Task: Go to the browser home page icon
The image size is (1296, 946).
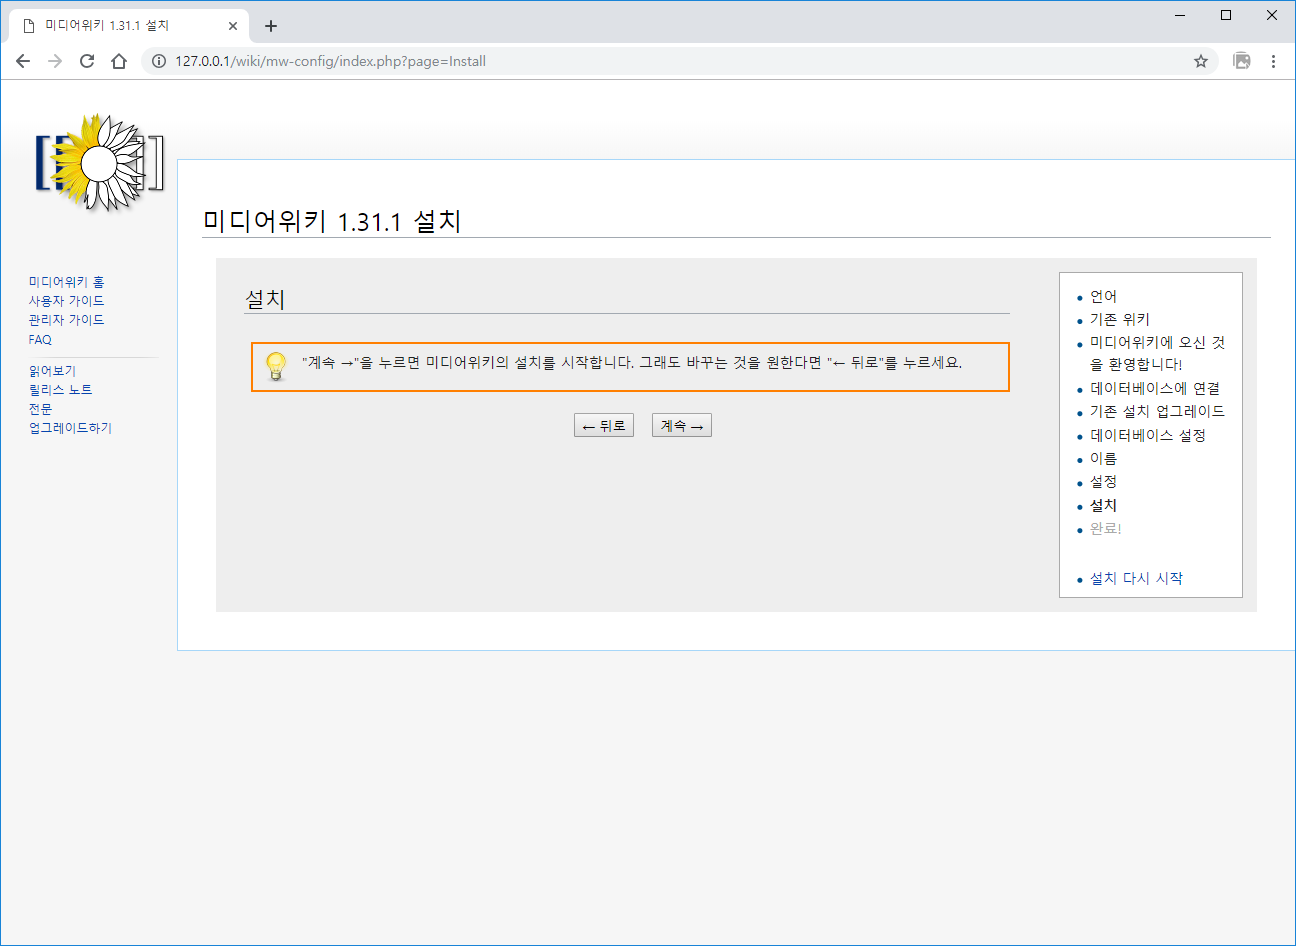Action: [x=119, y=61]
